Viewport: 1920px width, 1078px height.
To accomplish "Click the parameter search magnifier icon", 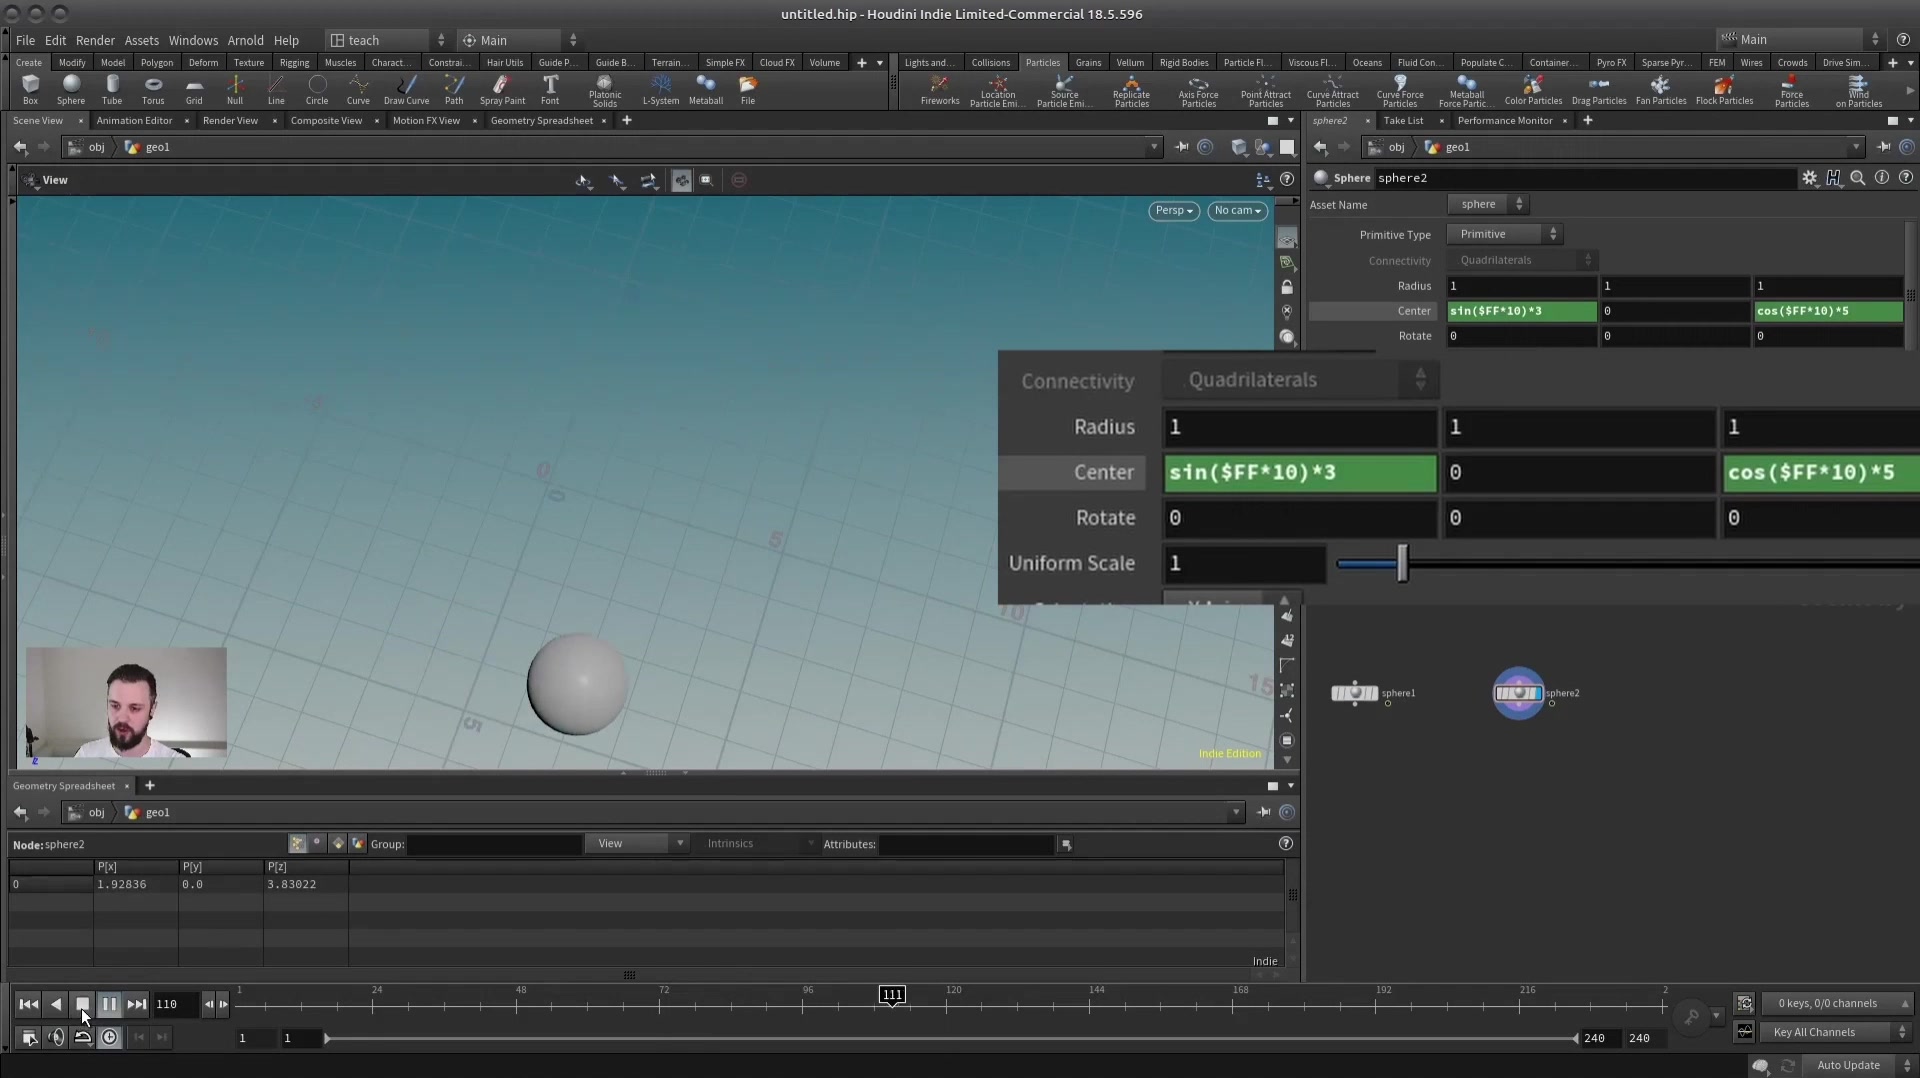I will pos(1857,178).
